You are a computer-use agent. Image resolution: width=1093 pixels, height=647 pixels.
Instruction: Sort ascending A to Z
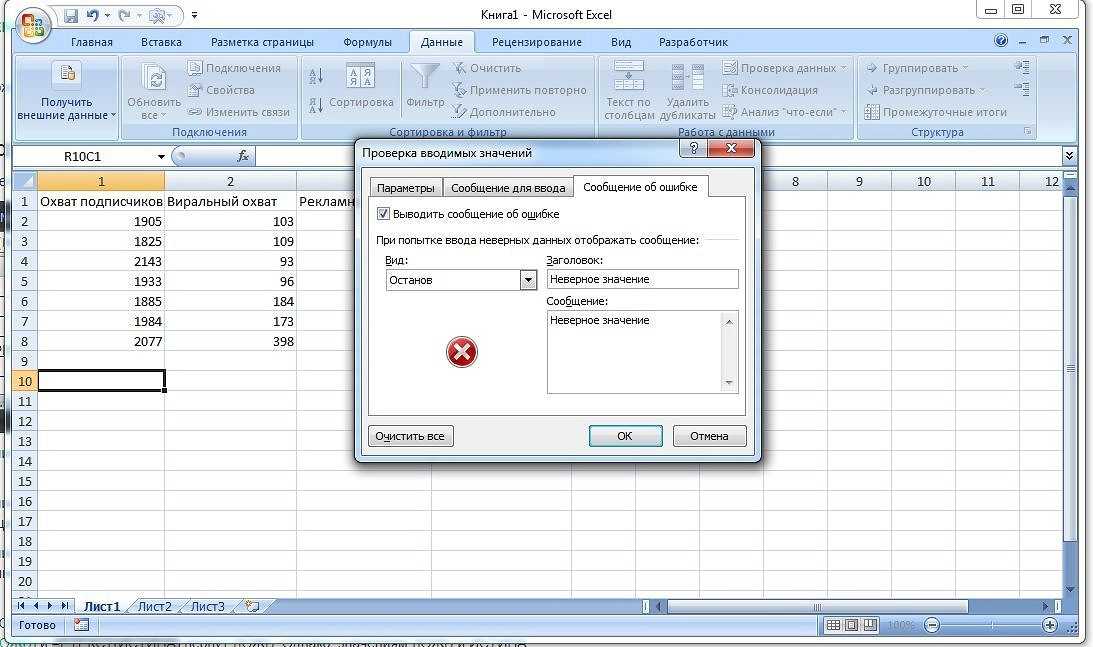(x=315, y=75)
